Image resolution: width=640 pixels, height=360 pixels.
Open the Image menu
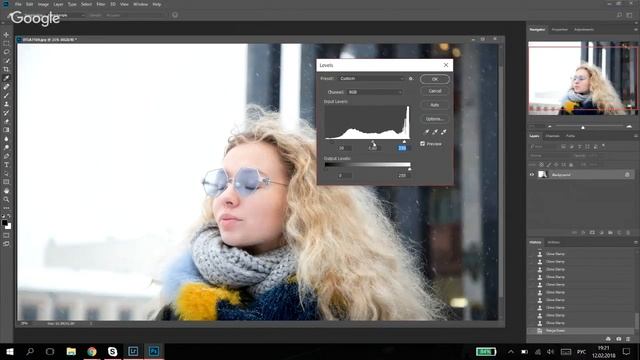pyautogui.click(x=43, y=4)
